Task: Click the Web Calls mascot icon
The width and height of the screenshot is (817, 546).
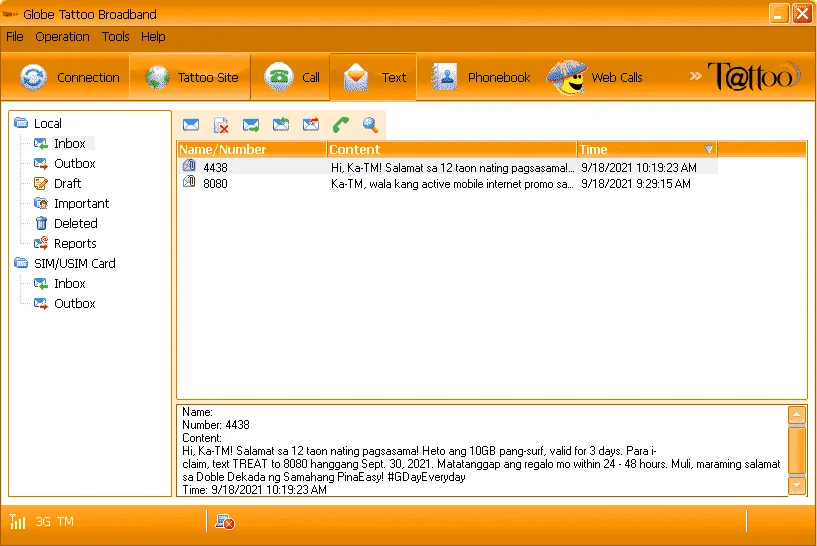Action: pos(566,77)
